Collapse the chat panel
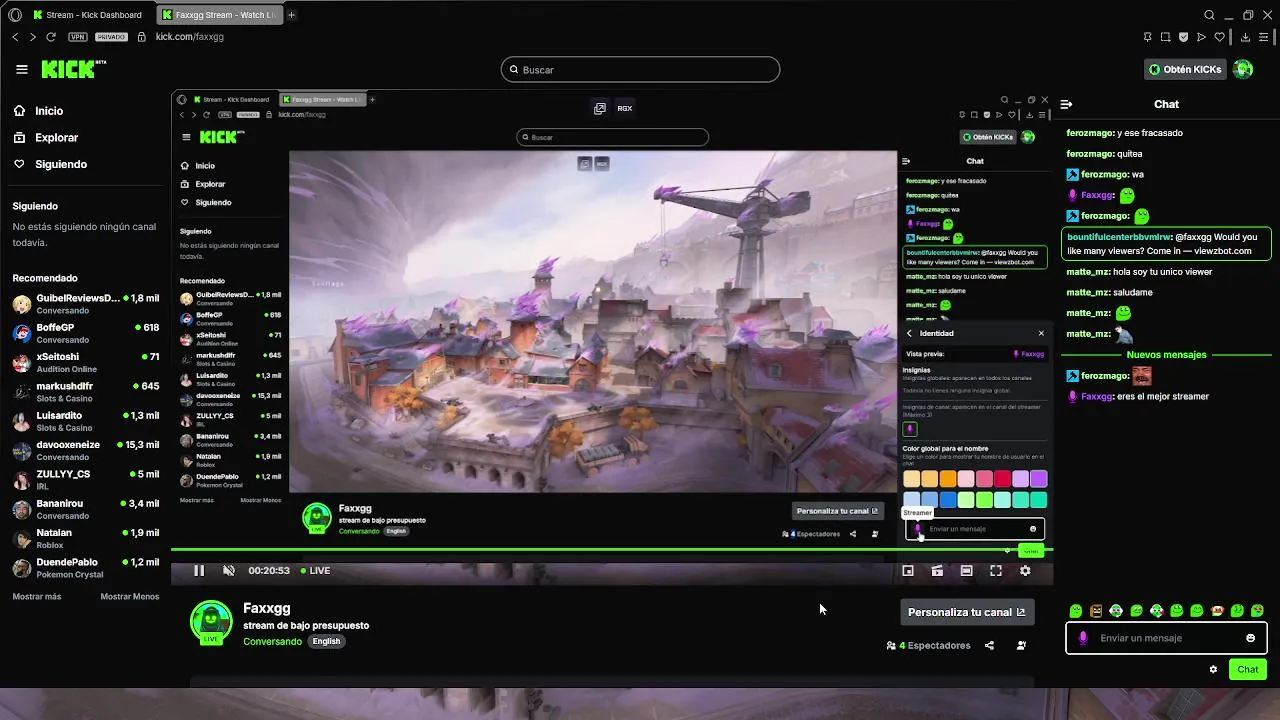Image resolution: width=1280 pixels, height=720 pixels. 1066,104
